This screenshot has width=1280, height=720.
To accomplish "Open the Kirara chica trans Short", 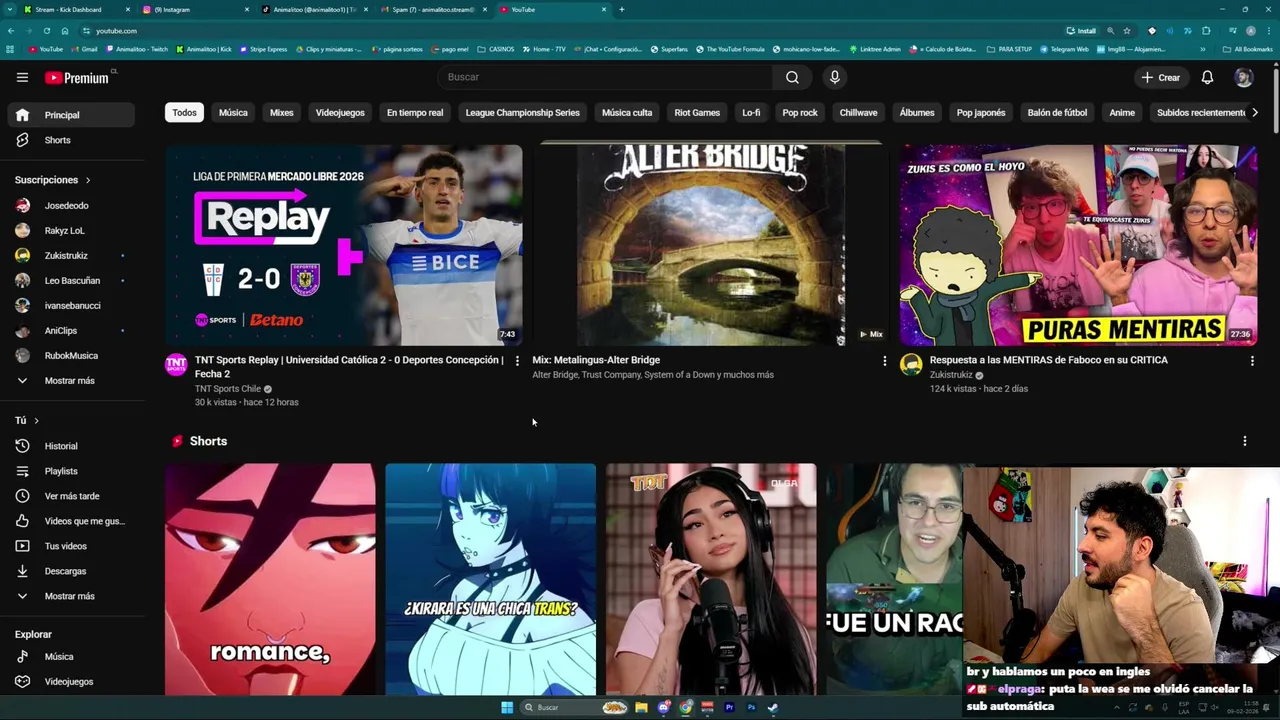I will [x=491, y=579].
